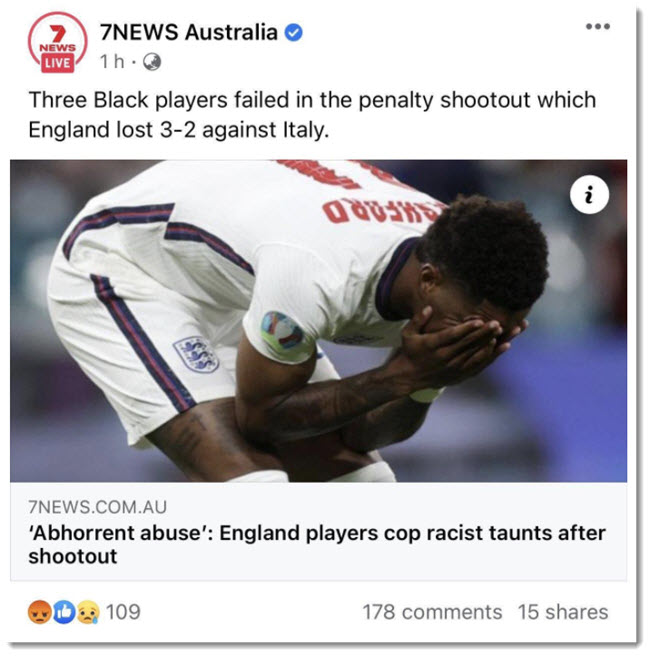Click the '1 h' post timestamp
Screen dimensions: 650x656
(x=112, y=62)
